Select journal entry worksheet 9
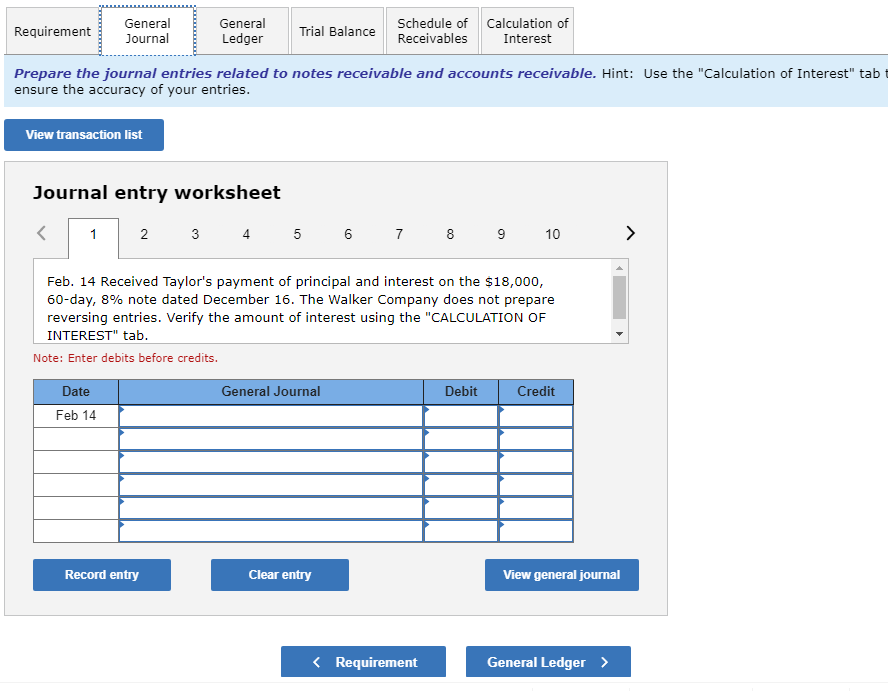Image resolution: width=888 pixels, height=691 pixels. pyautogui.click(x=501, y=234)
